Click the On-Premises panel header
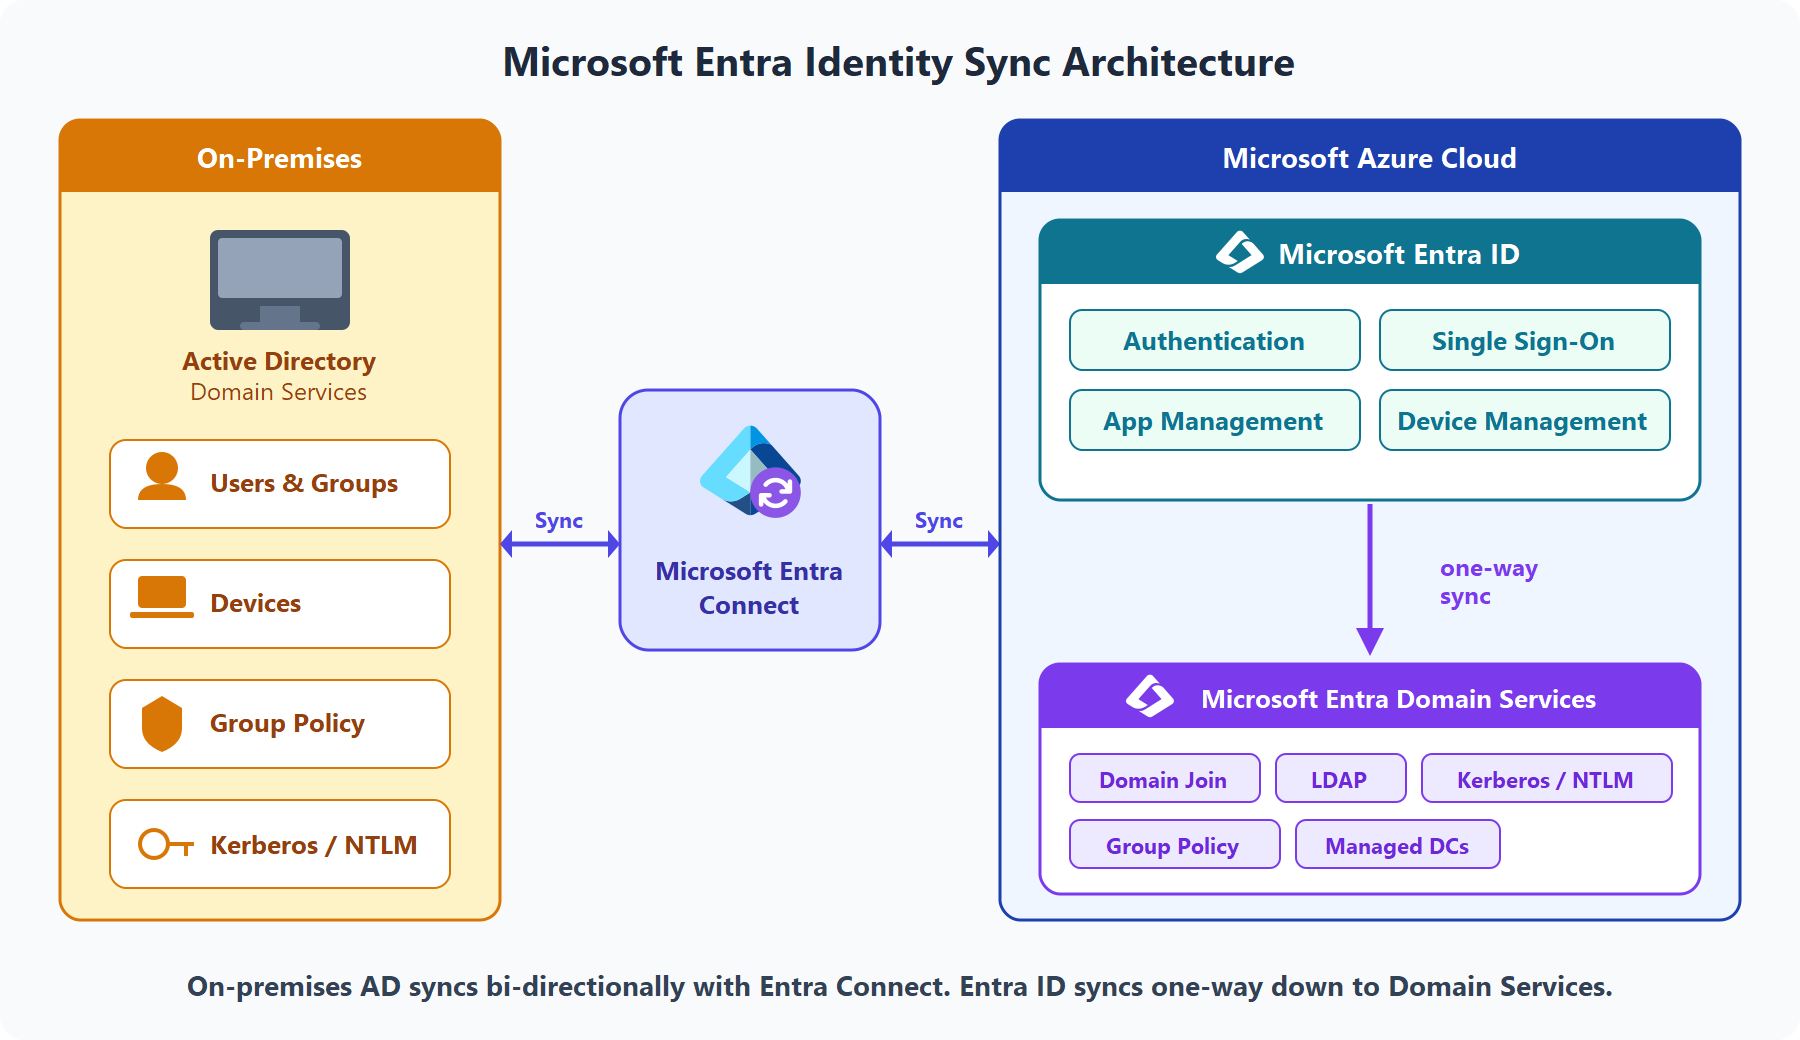This screenshot has width=1800, height=1040. point(280,157)
